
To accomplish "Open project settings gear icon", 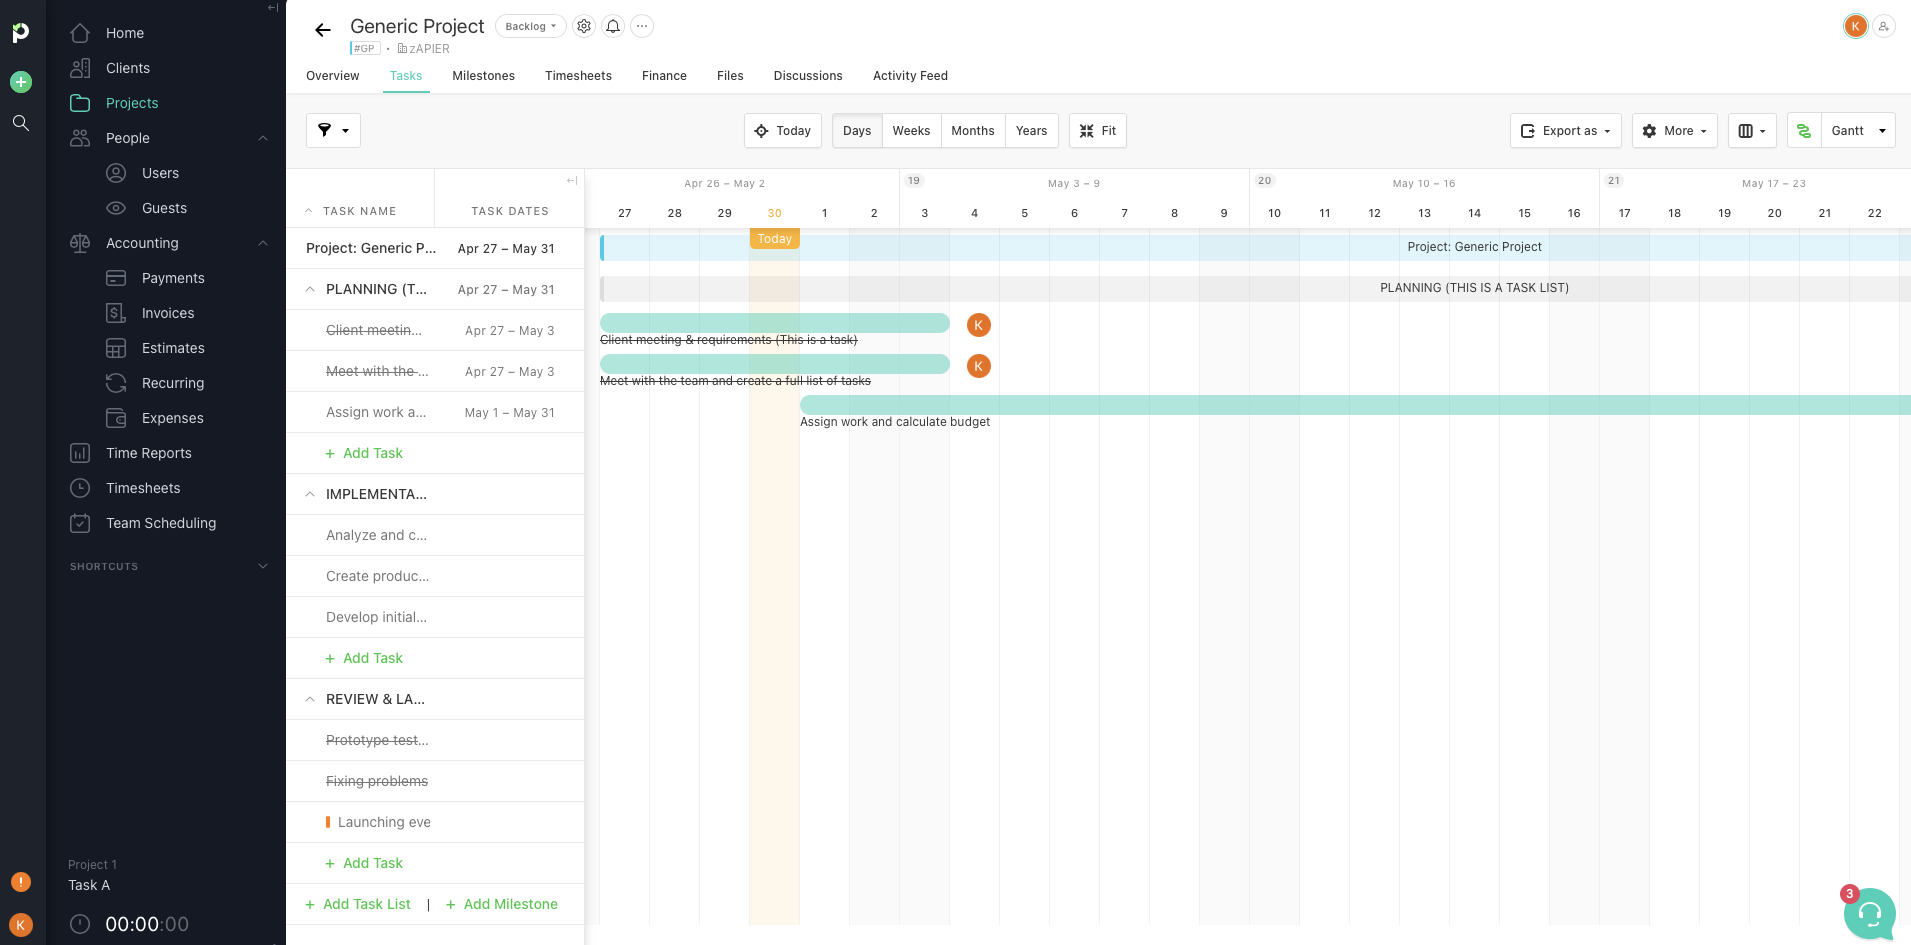I will pos(584,26).
